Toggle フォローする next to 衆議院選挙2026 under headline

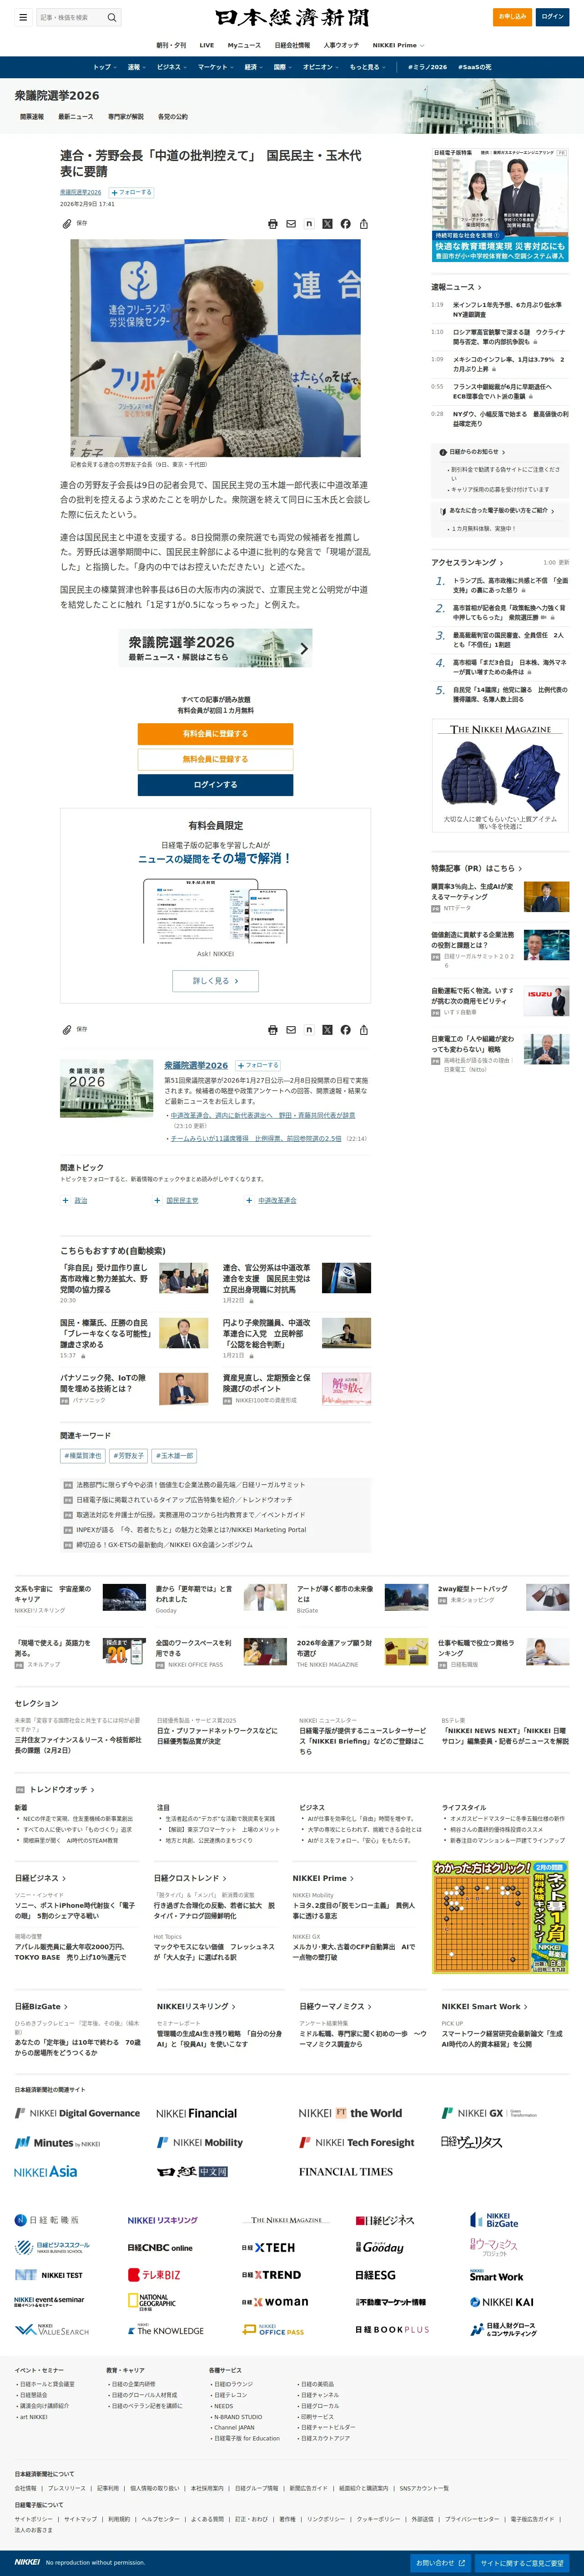[x=131, y=192]
